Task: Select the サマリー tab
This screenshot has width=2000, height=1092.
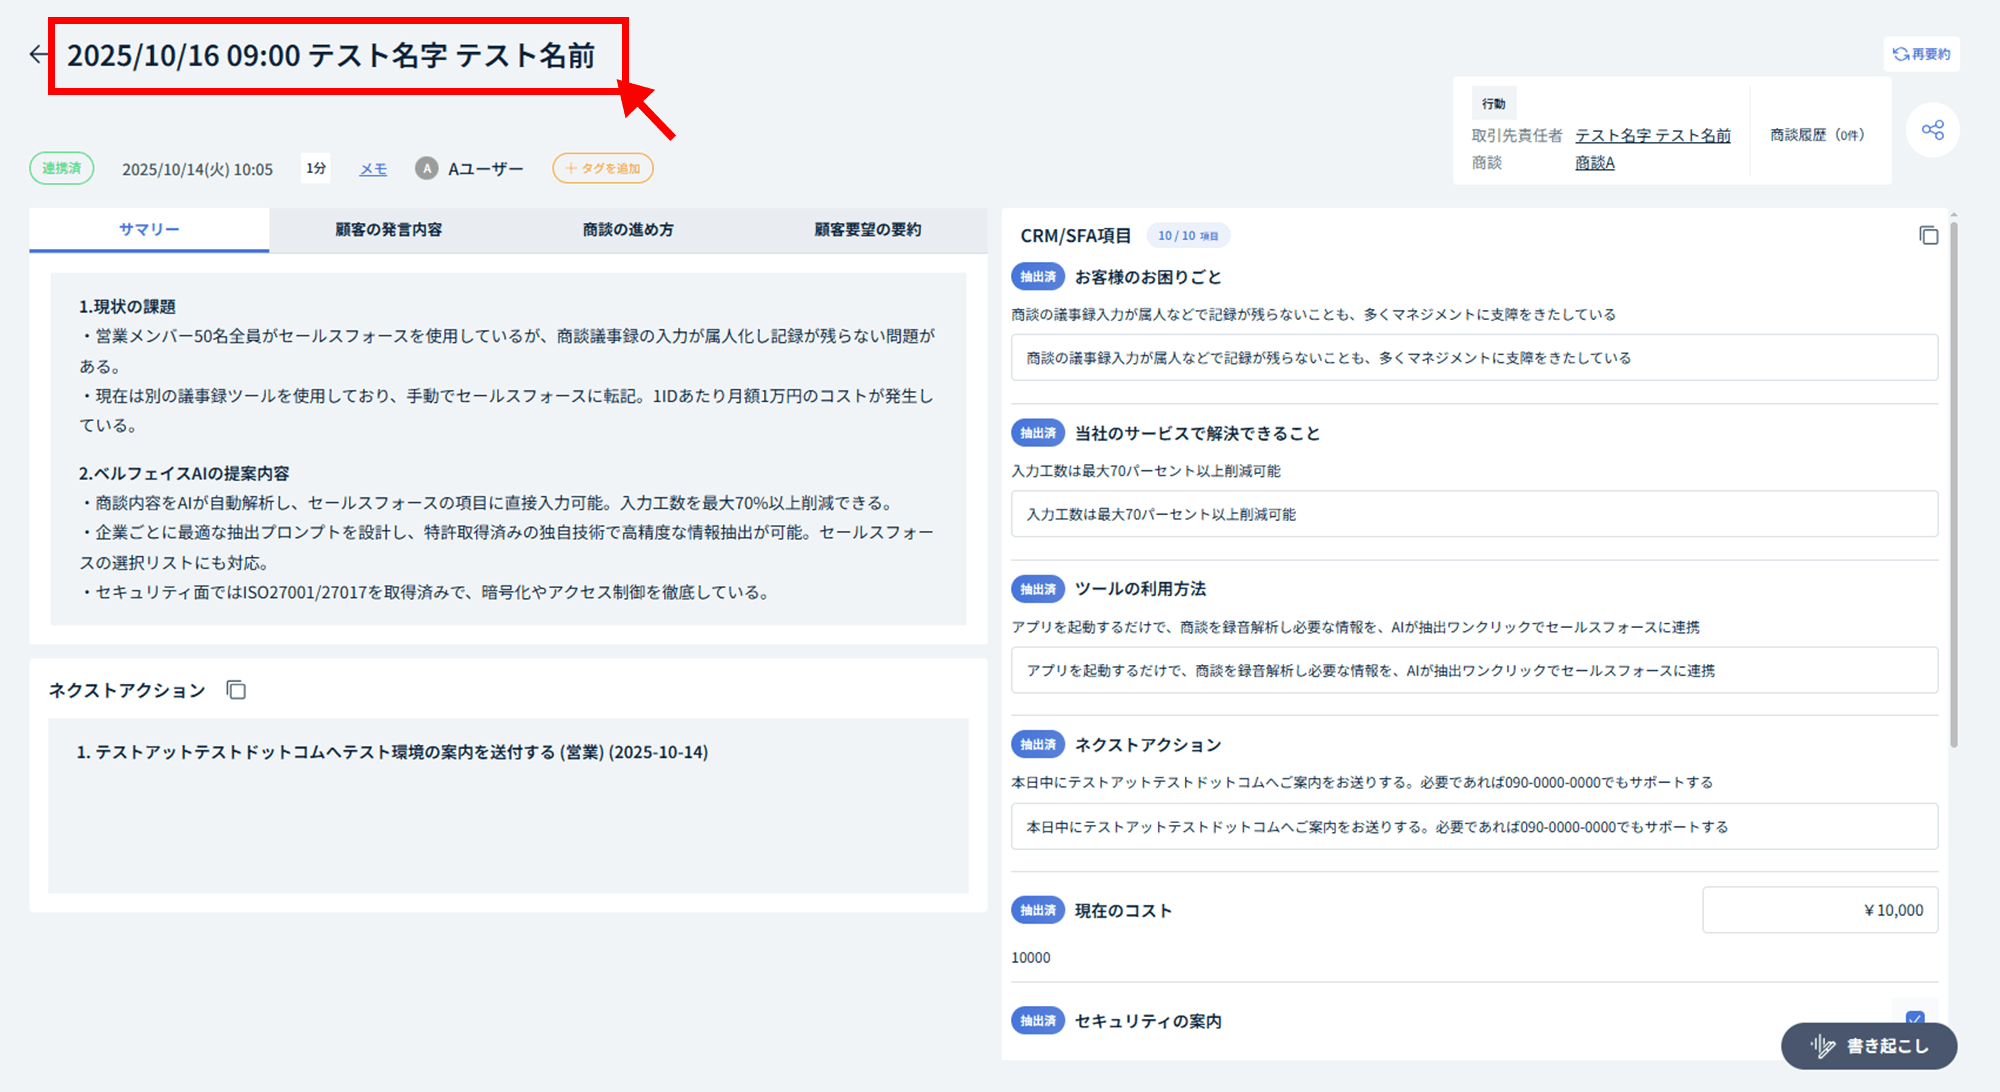Action: pos(149,230)
